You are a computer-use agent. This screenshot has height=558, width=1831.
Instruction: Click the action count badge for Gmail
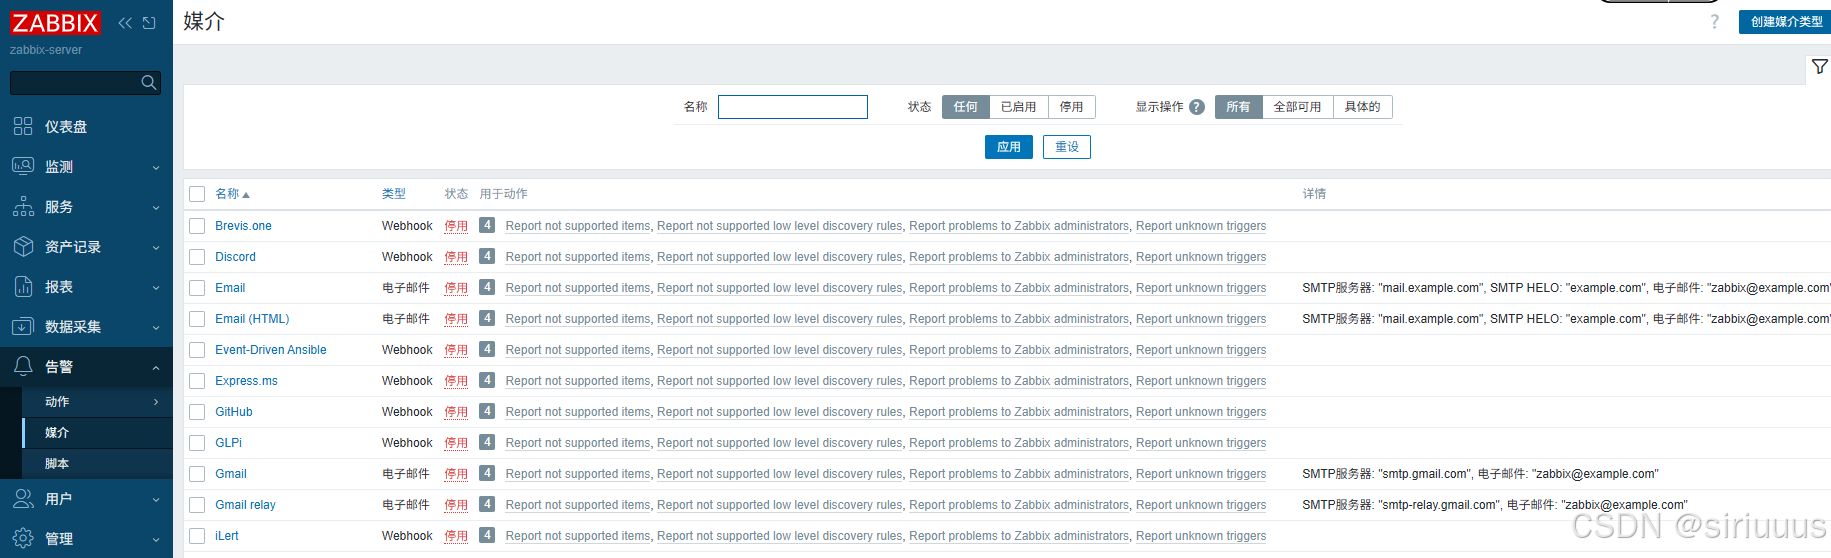487,473
